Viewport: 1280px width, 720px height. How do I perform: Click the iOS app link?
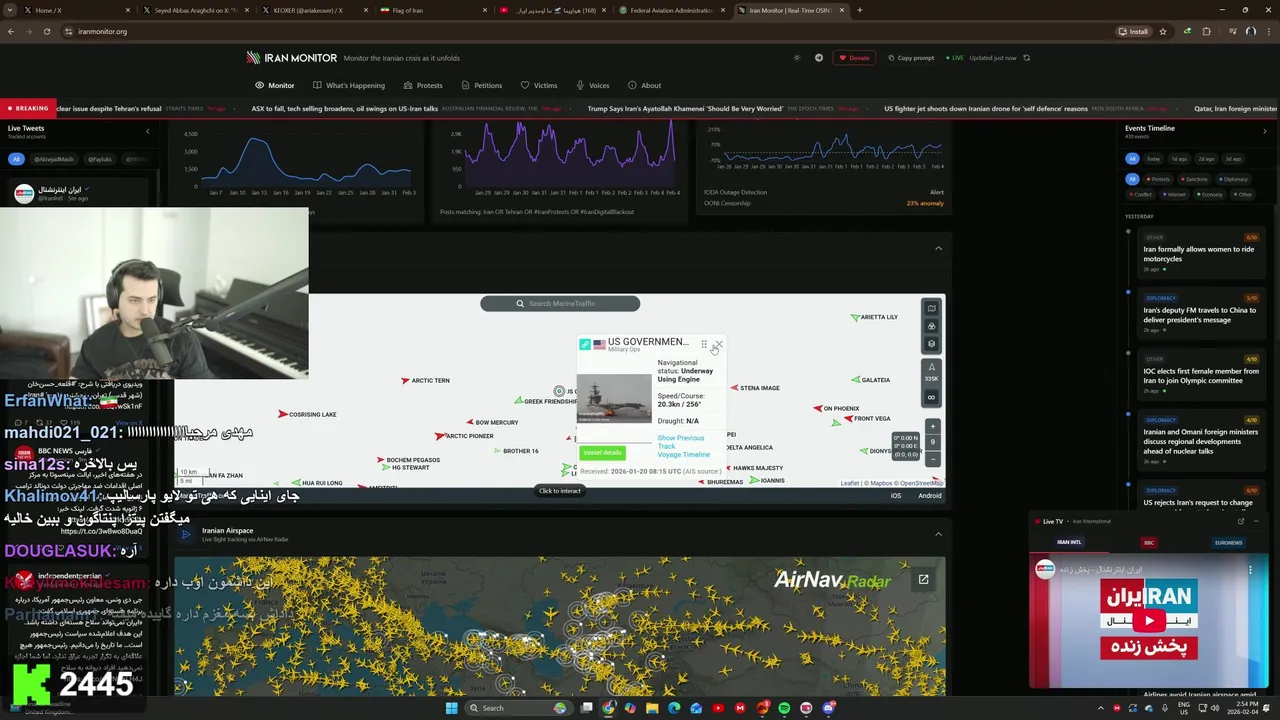coord(896,496)
